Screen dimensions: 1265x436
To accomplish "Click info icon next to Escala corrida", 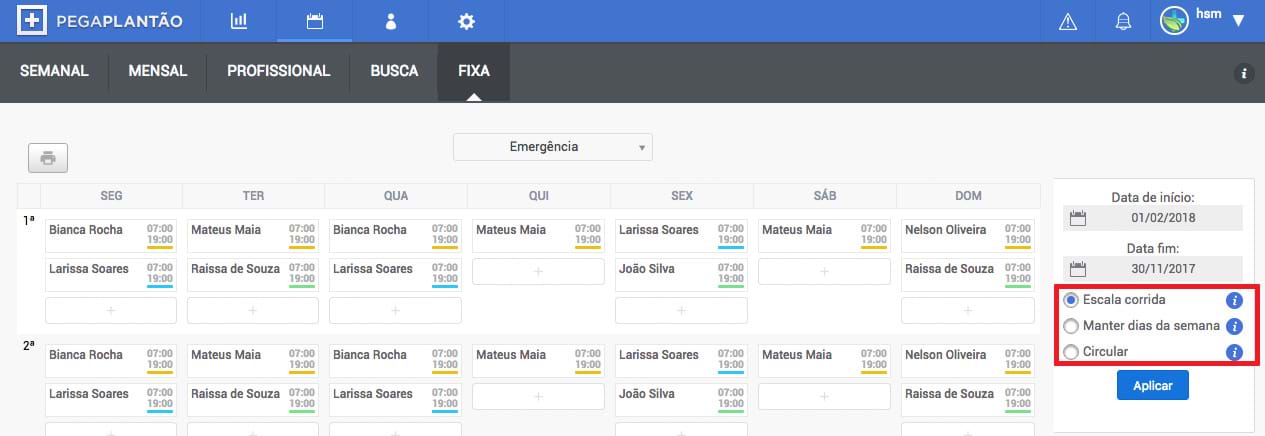I will coord(1234,300).
